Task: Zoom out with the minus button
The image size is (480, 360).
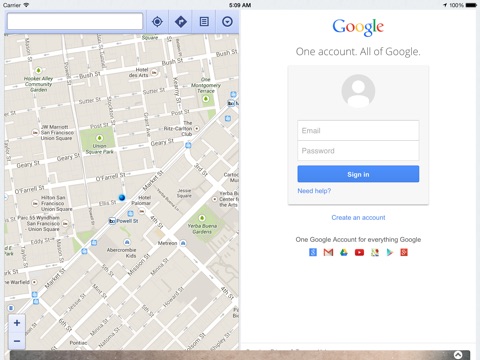Action: (17, 341)
